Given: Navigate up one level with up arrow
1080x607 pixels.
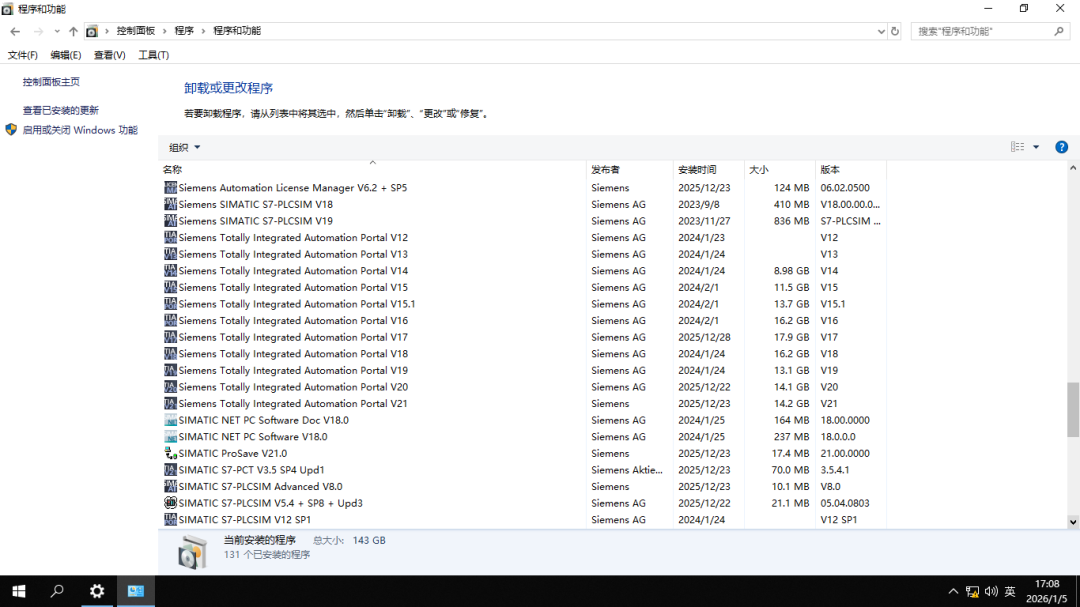Looking at the screenshot, I should 73,31.
